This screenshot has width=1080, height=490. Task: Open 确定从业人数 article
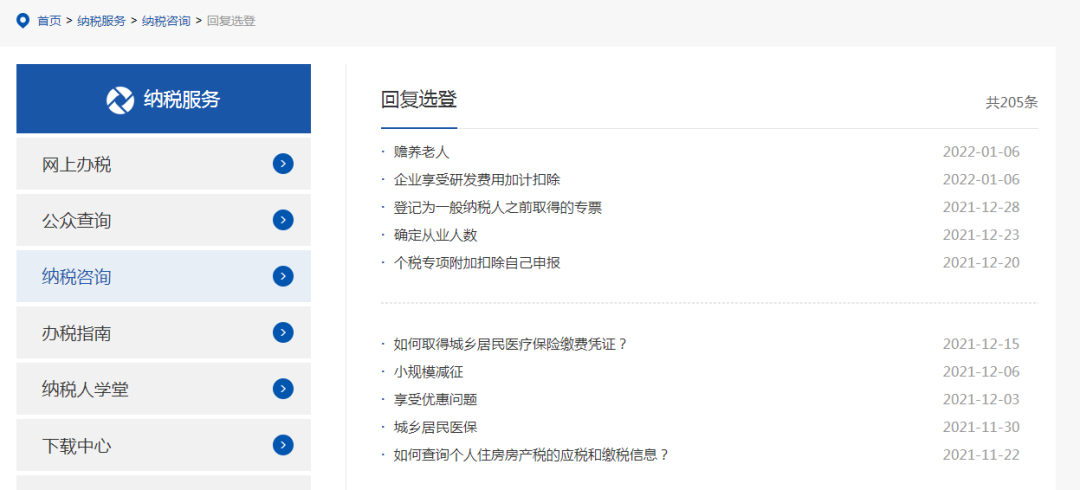[x=435, y=235]
